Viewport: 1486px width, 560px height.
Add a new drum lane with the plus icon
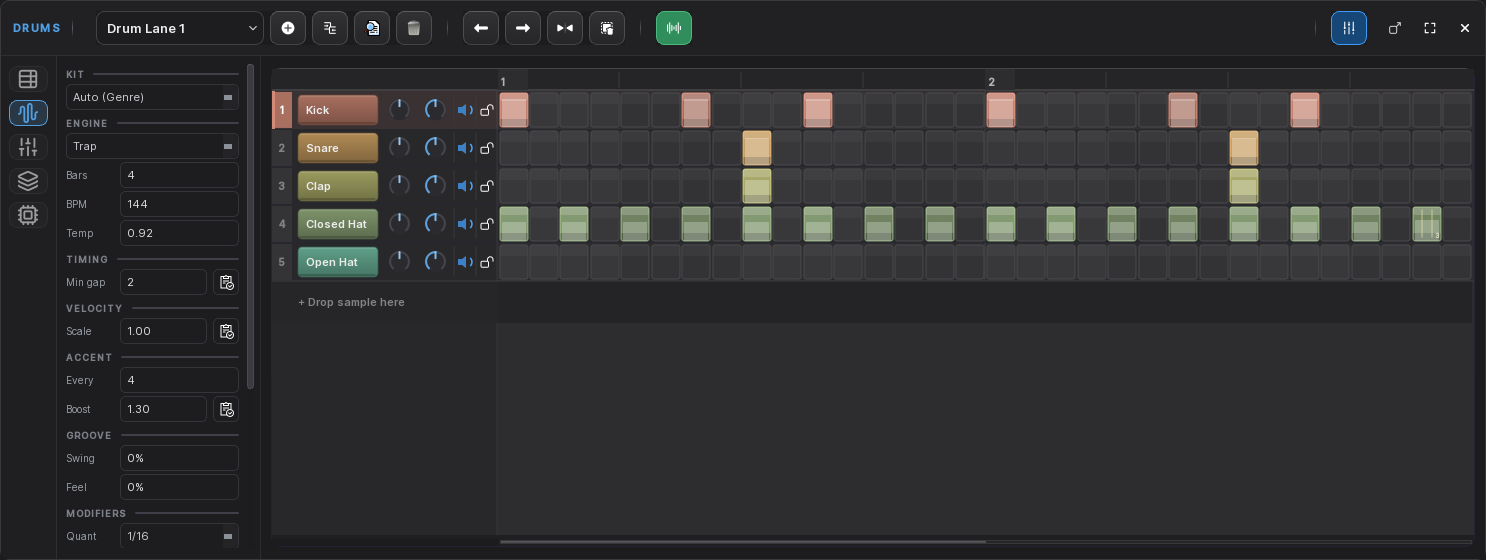288,28
